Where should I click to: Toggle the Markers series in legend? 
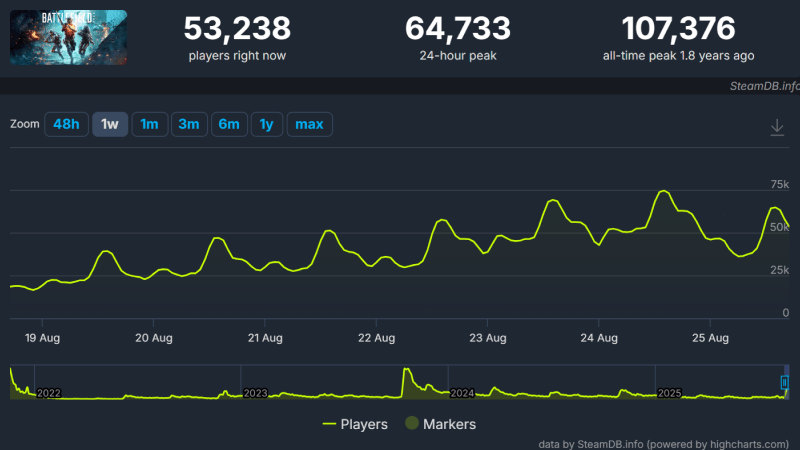tap(440, 424)
